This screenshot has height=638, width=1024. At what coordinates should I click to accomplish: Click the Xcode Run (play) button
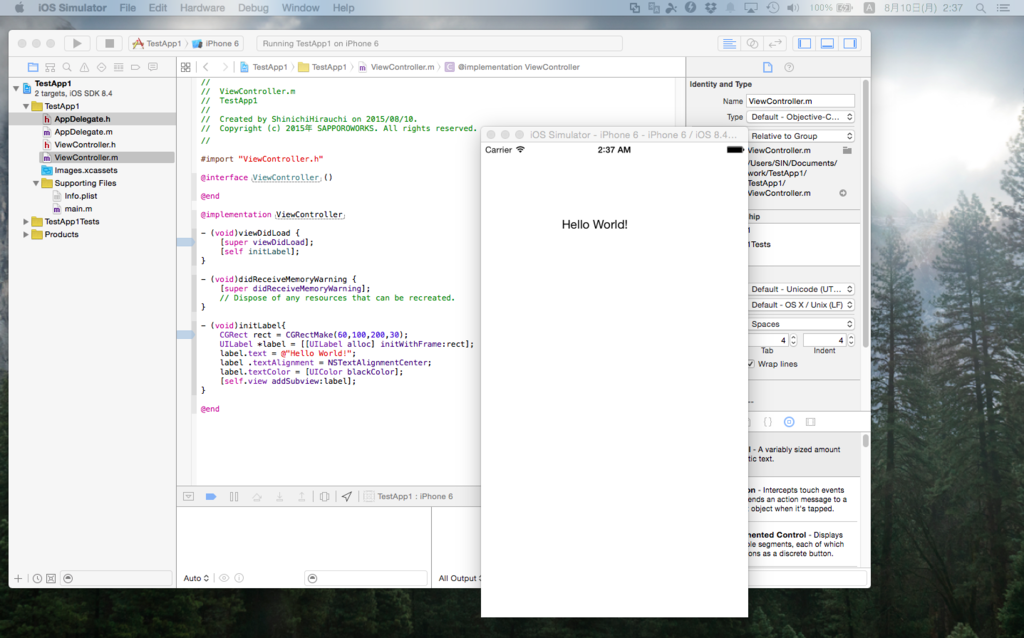pyautogui.click(x=77, y=44)
